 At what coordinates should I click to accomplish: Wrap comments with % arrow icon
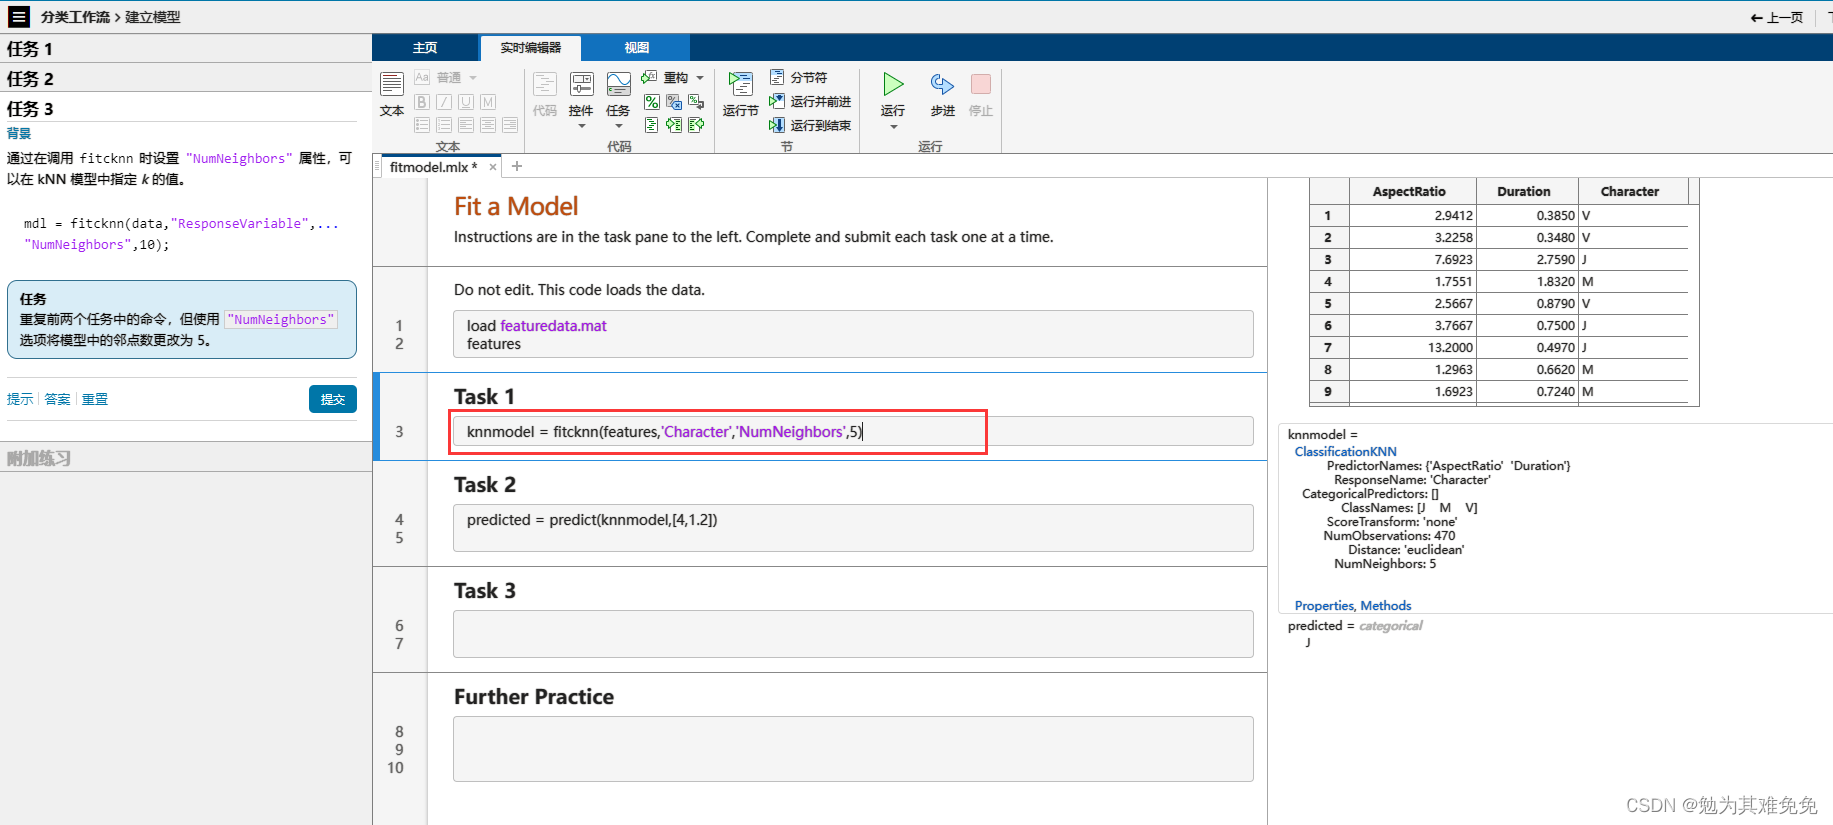pyautogui.click(x=696, y=102)
